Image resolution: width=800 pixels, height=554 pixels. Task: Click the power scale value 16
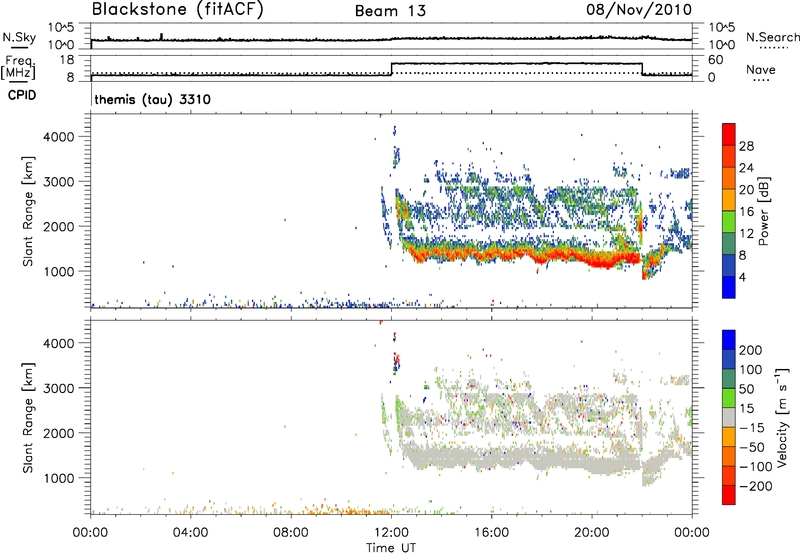pyautogui.click(x=746, y=212)
